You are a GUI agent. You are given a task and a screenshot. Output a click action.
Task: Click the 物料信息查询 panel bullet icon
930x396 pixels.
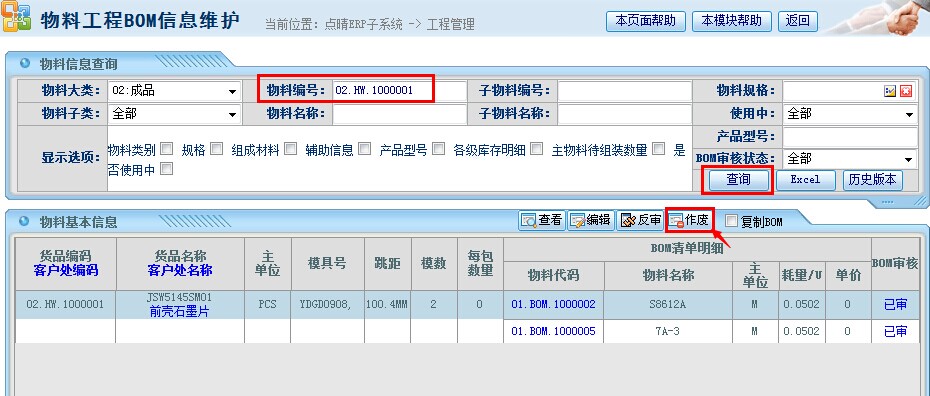tap(24, 63)
